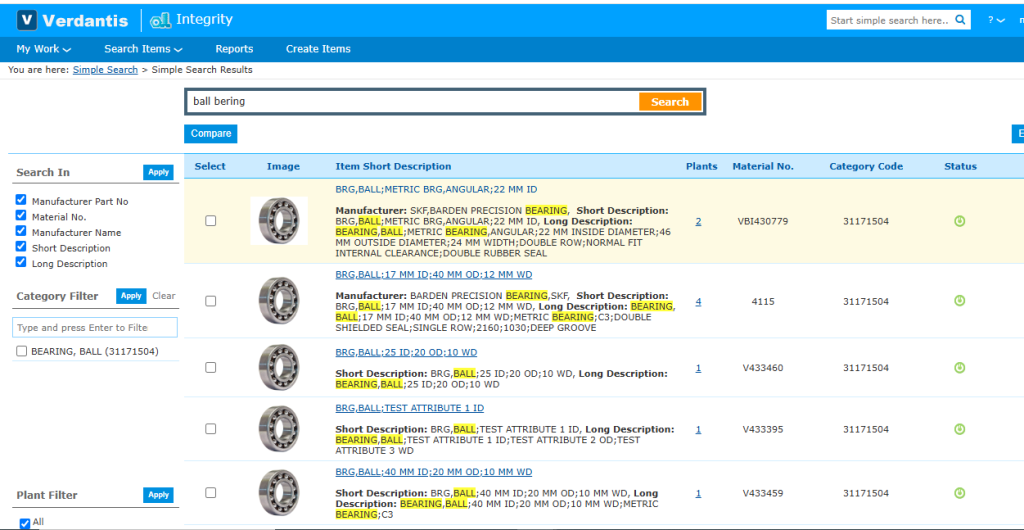Click the magnifier icon in top search
This screenshot has height=530, width=1024.
960,20
